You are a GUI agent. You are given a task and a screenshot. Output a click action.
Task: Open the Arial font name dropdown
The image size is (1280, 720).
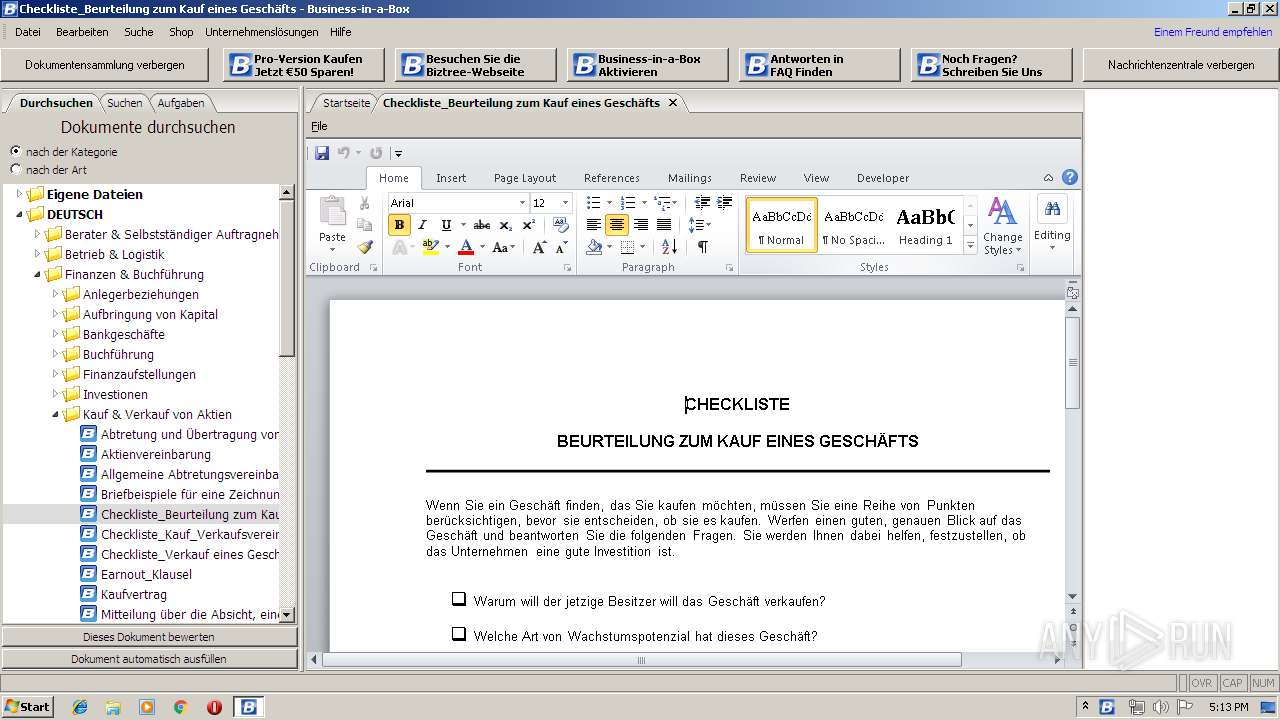coord(522,203)
